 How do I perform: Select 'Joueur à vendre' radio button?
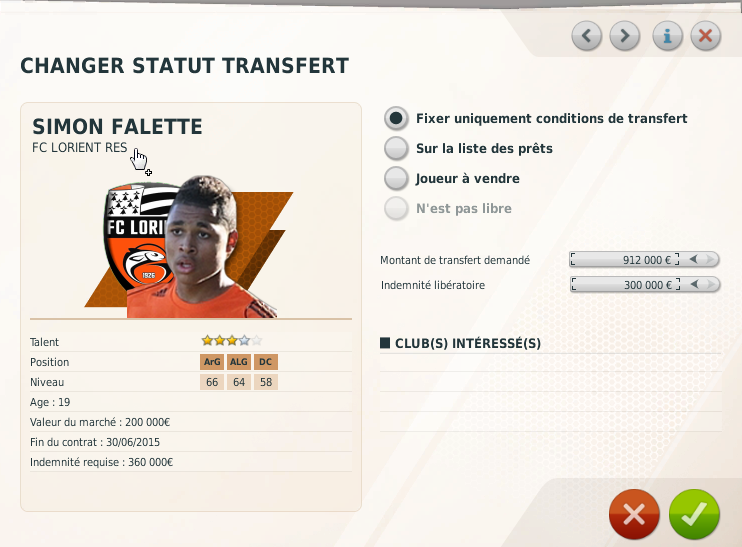tap(396, 178)
